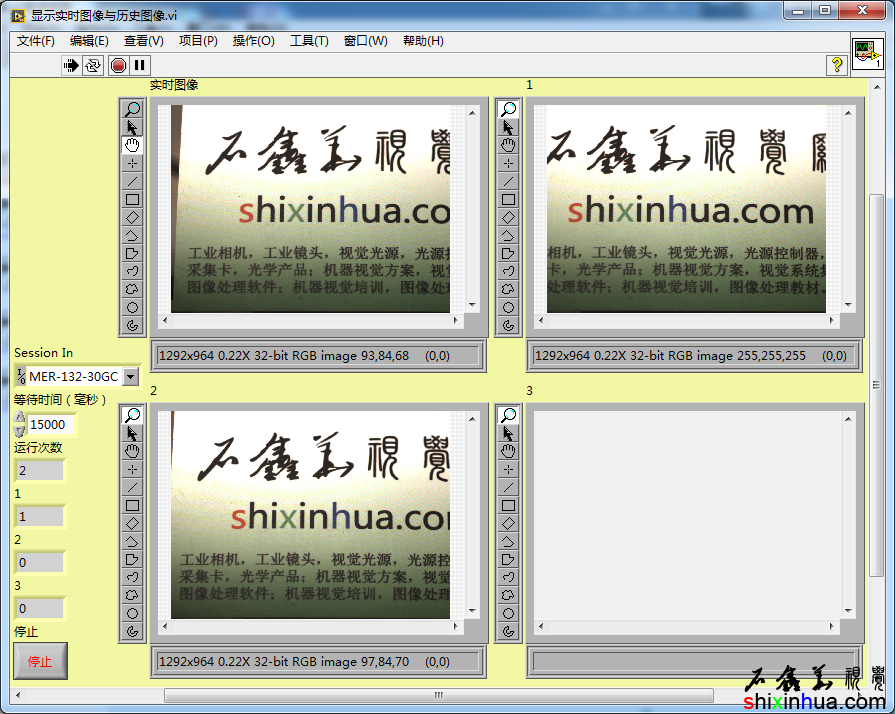
Task: Open the 操作(O) menu
Action: (x=253, y=41)
